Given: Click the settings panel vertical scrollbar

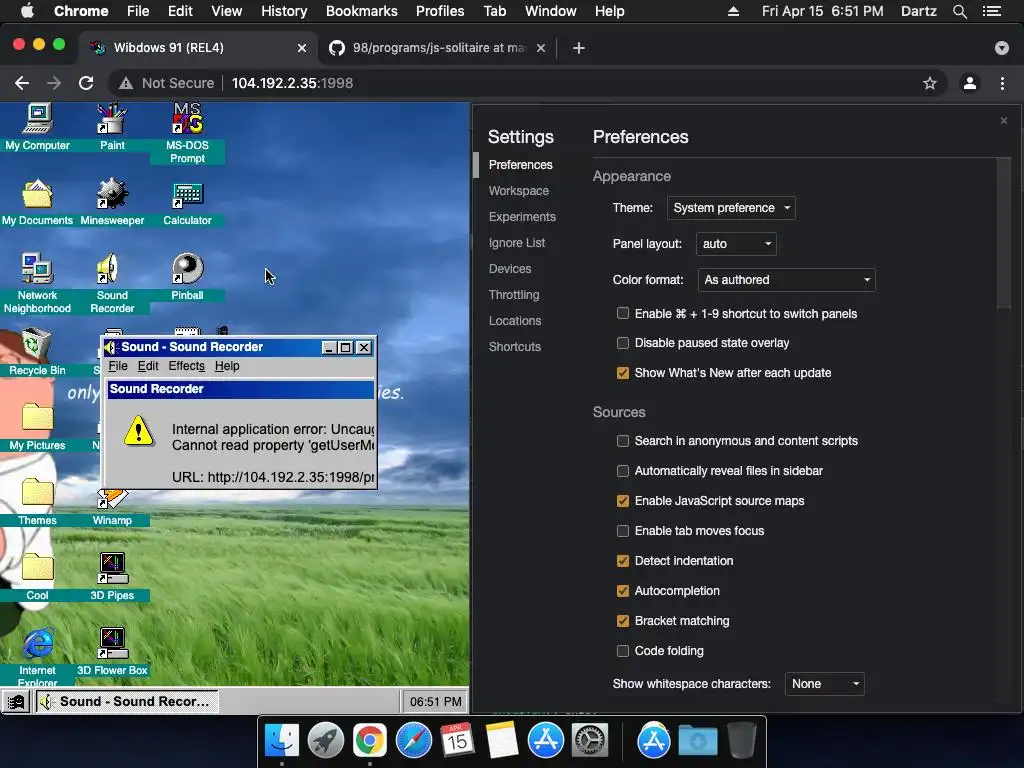Looking at the screenshot, I should pyautogui.click(x=1004, y=235).
